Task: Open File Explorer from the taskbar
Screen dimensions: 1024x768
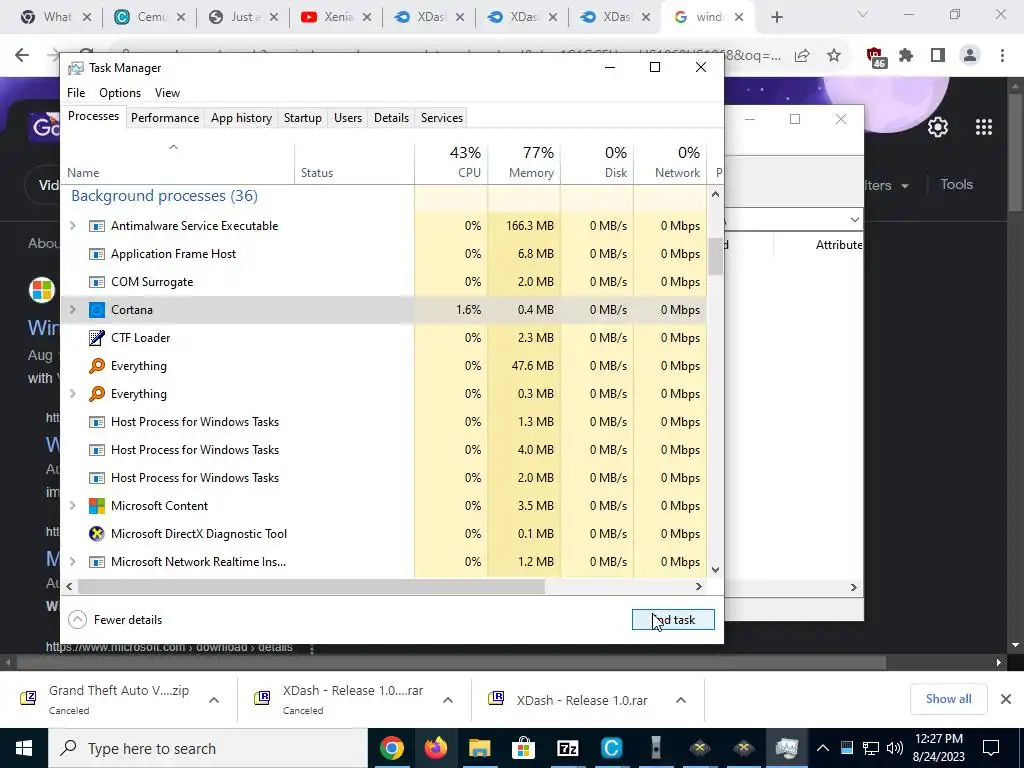Action: click(x=479, y=748)
